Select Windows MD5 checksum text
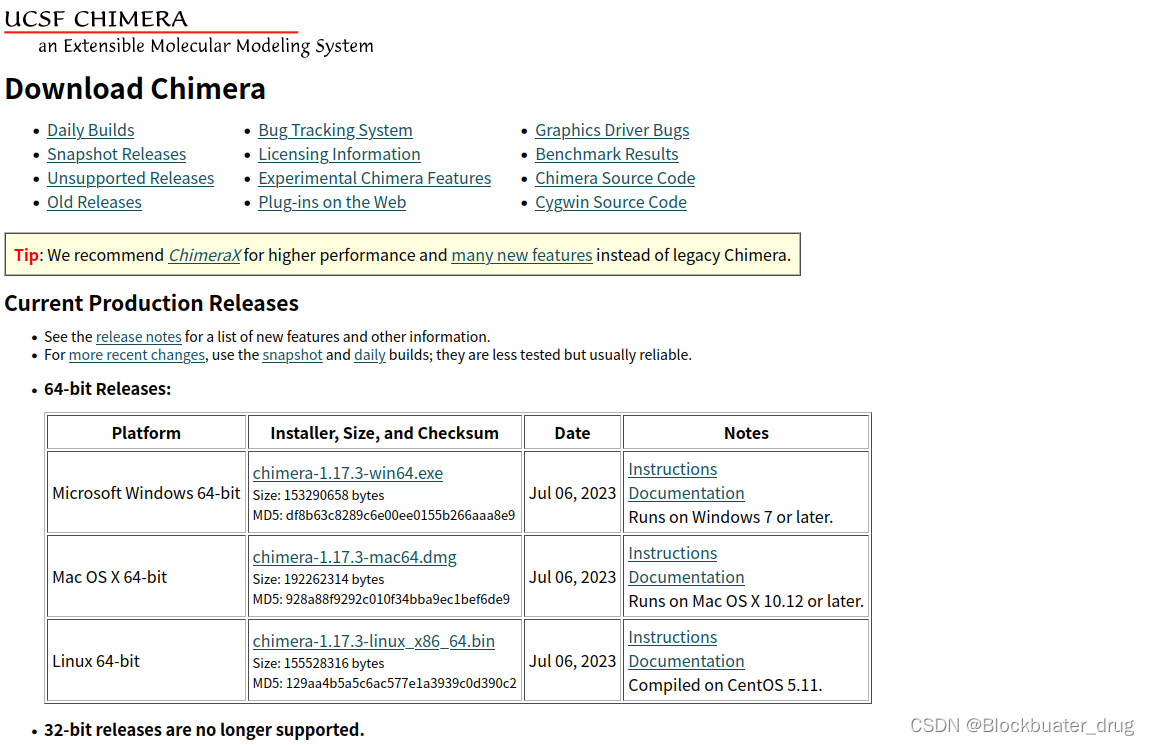 (384, 516)
